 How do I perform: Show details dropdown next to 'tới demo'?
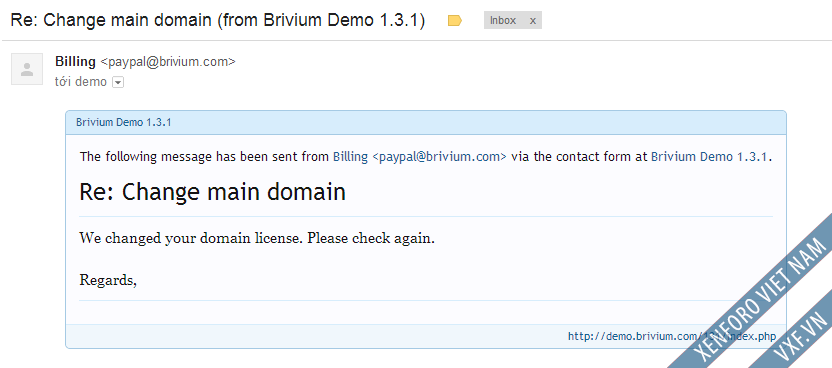[x=118, y=83]
